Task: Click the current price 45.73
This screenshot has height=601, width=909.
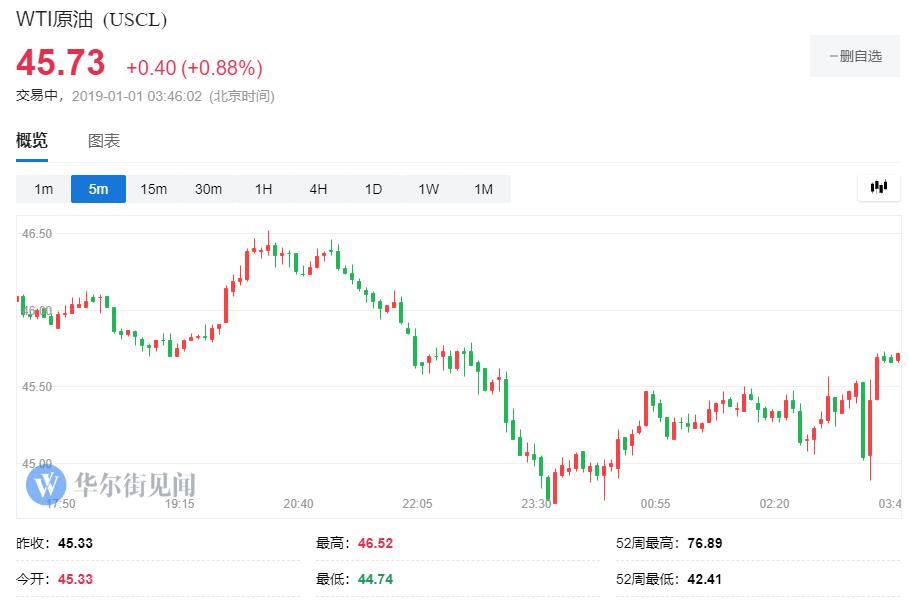Action: (x=60, y=64)
